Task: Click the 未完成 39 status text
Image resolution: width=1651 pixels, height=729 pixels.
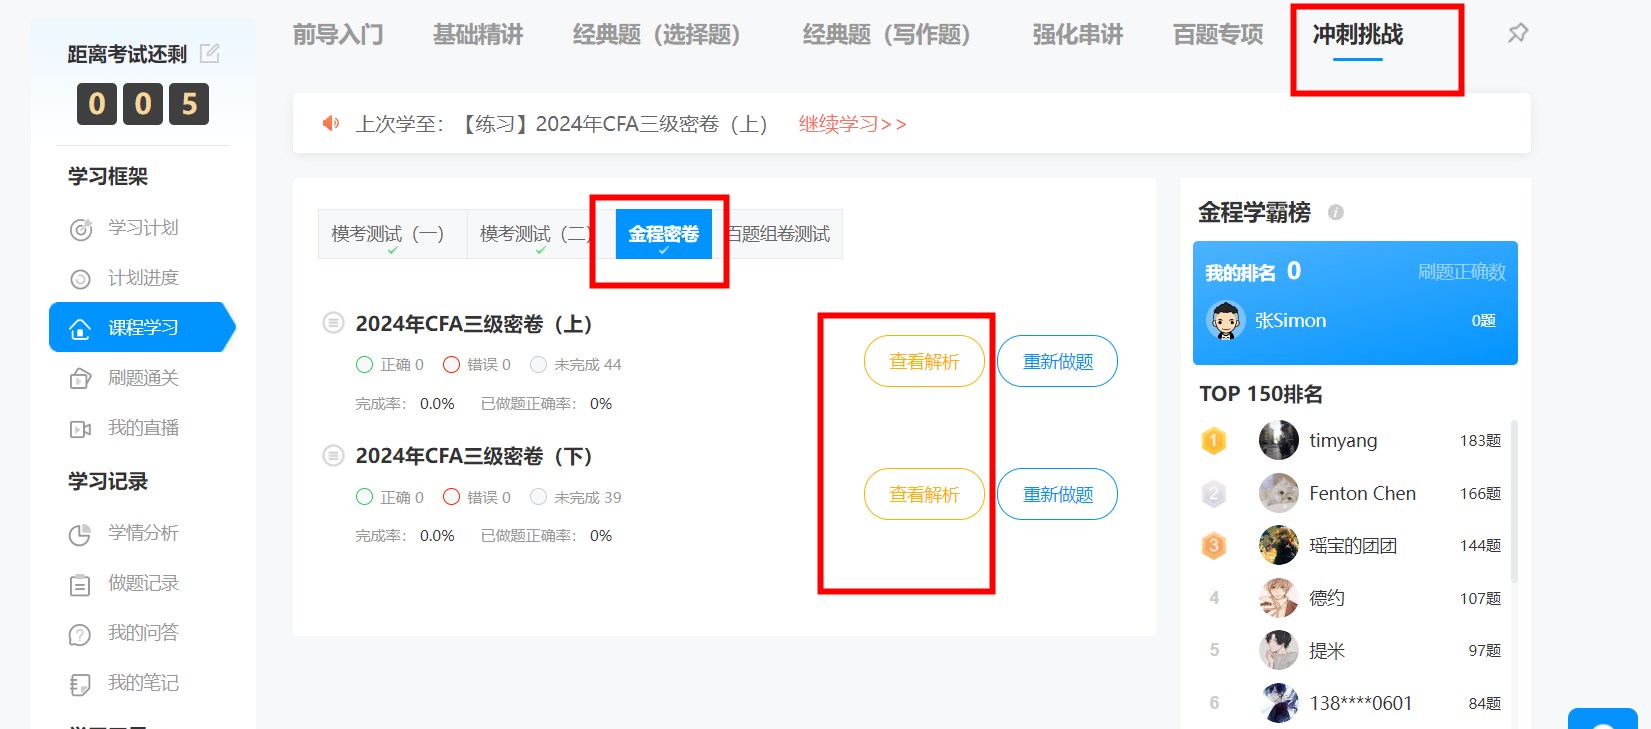Action: (588, 497)
